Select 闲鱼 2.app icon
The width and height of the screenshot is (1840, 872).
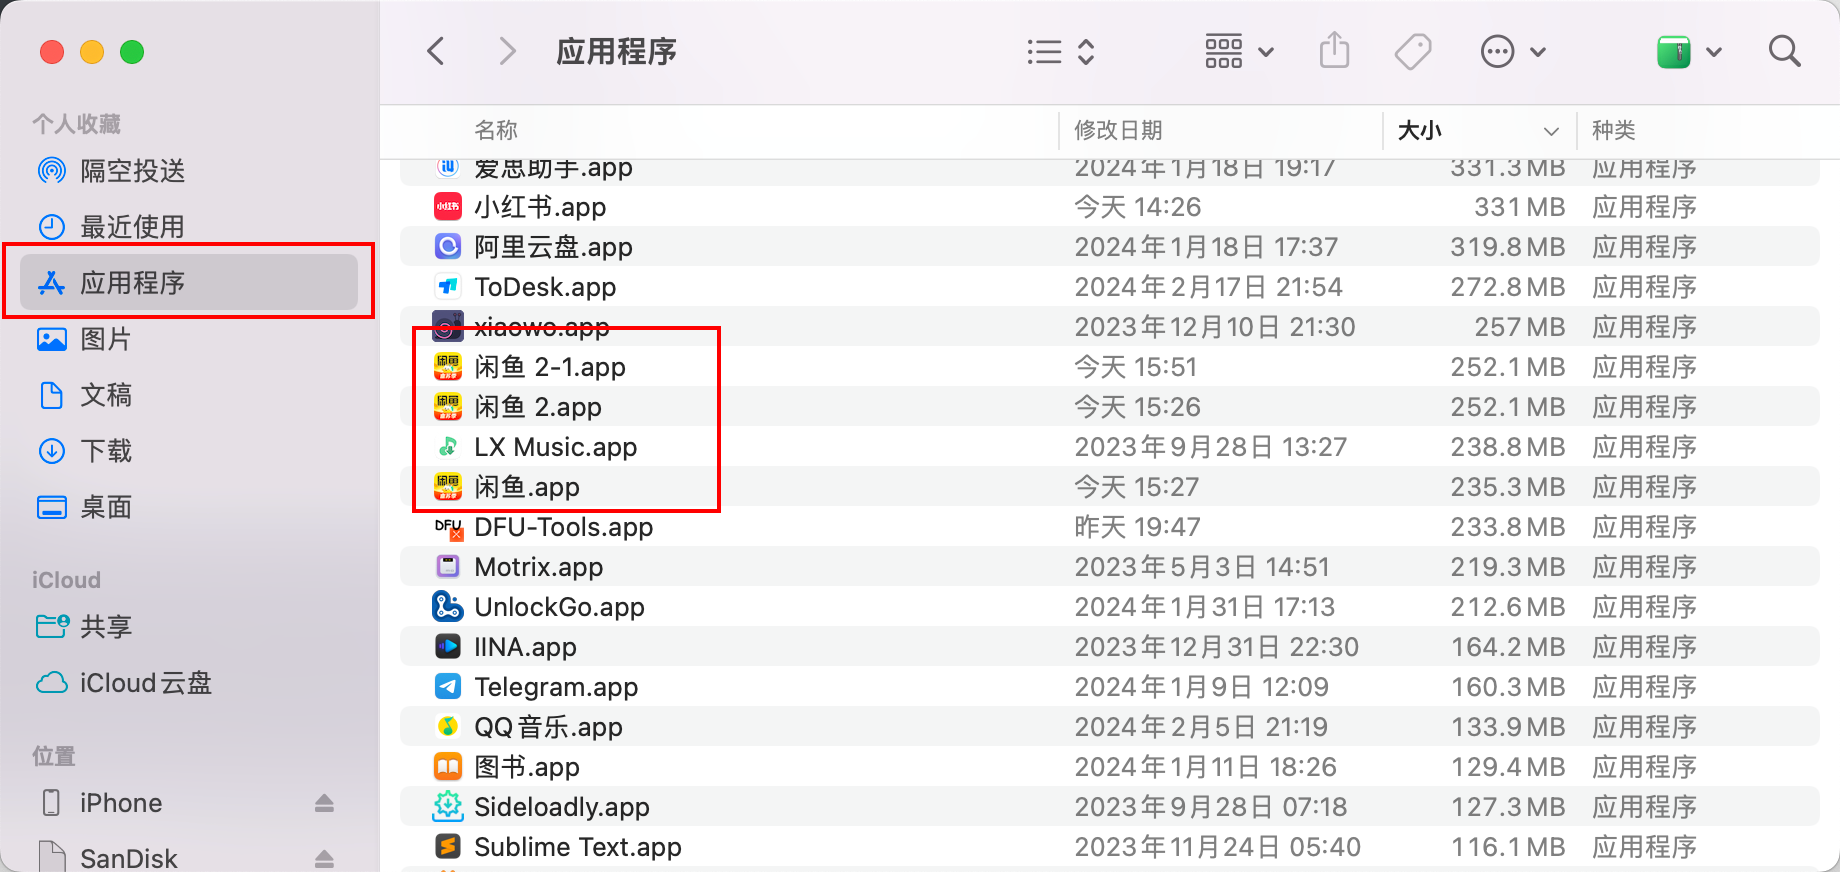click(447, 407)
